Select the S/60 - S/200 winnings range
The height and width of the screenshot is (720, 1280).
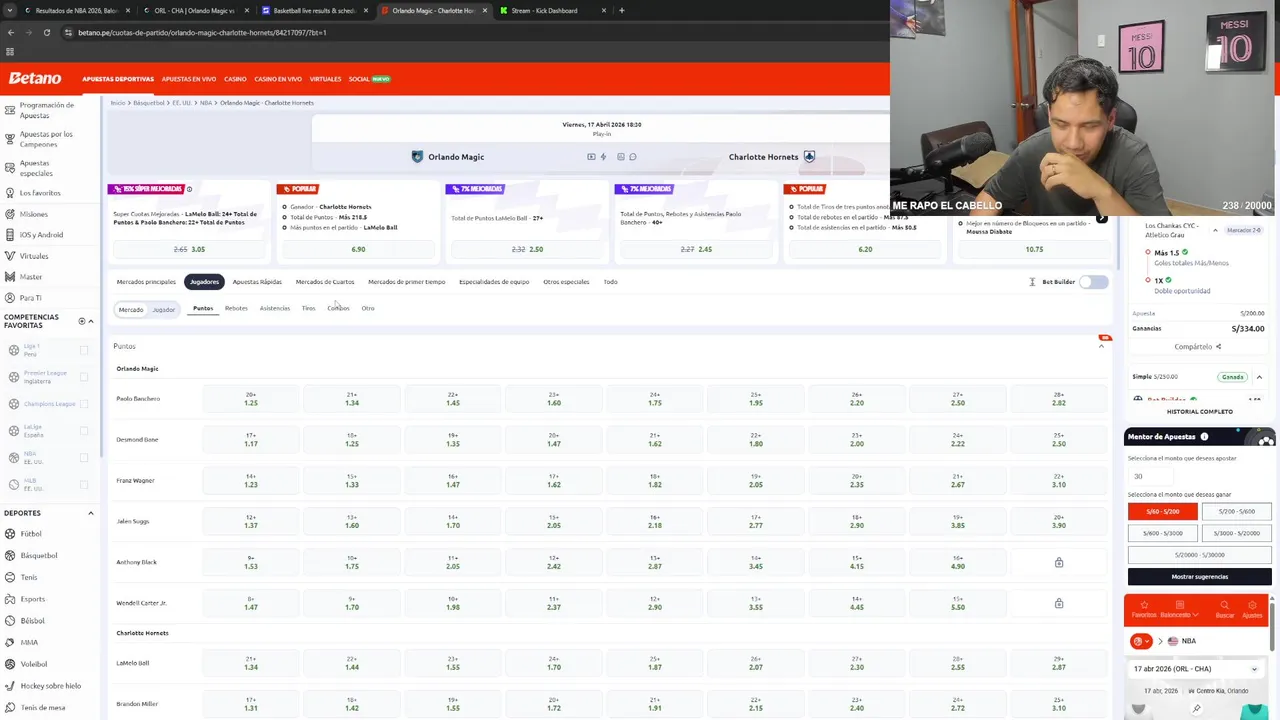[1163, 511]
